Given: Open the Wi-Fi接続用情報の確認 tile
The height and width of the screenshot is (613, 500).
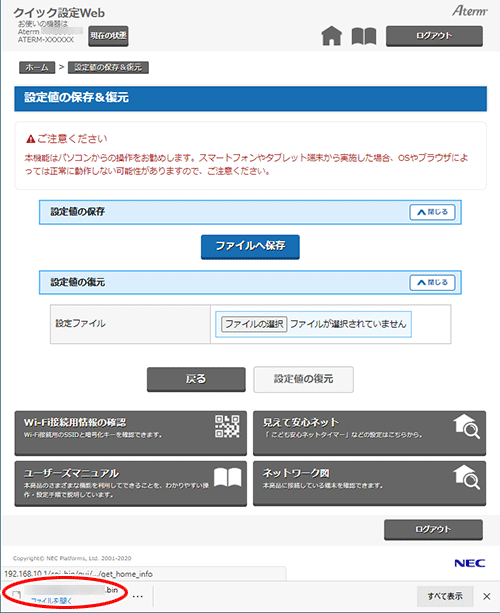Looking at the screenshot, I should pyautogui.click(x=131, y=433).
